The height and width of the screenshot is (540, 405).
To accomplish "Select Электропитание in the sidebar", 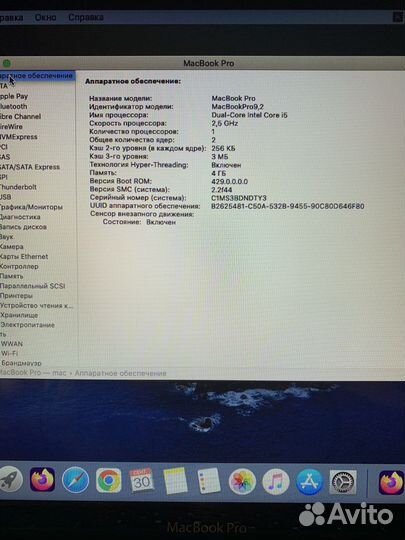I will 28,325.
